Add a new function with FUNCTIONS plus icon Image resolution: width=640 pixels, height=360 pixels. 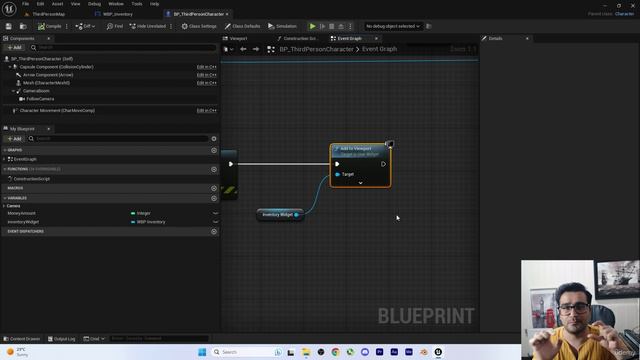pos(214,169)
